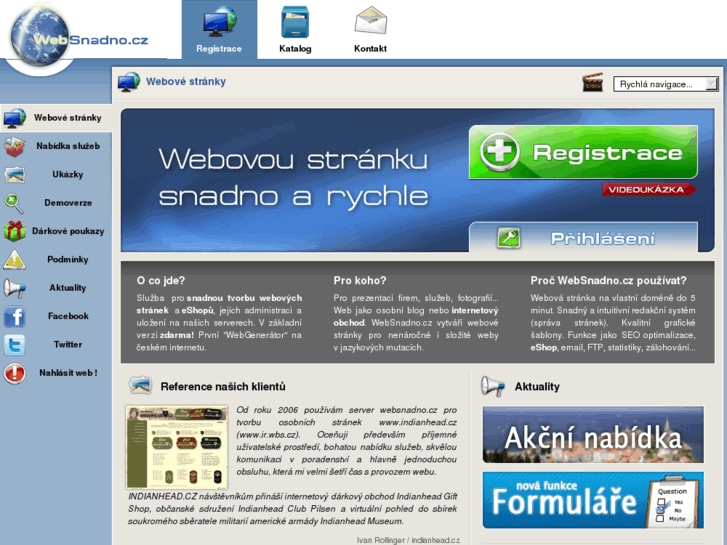The width and height of the screenshot is (727, 545).
Task: Click the Webové stránky heading link
Action: tap(186, 82)
